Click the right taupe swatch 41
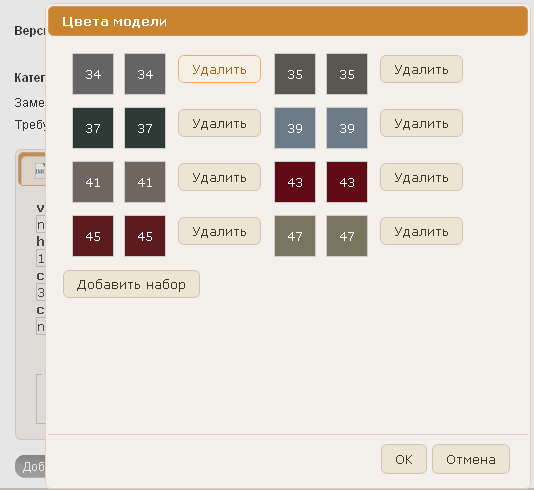 pyautogui.click(x=145, y=182)
